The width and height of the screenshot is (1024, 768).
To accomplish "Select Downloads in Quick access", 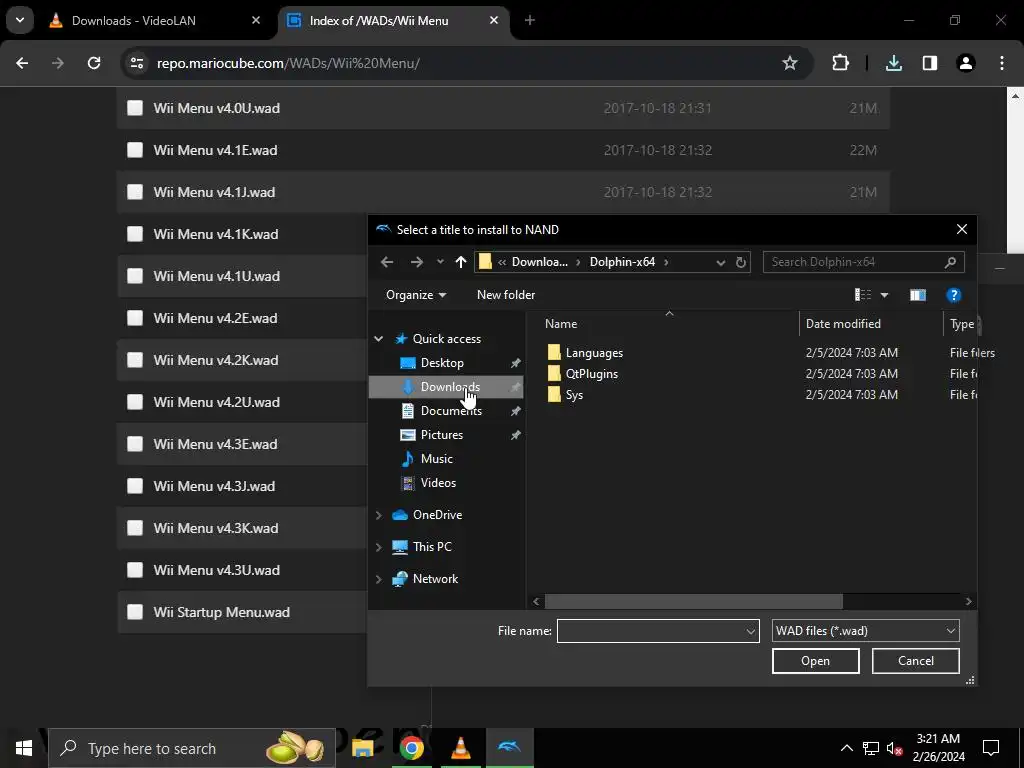I will click(447, 387).
